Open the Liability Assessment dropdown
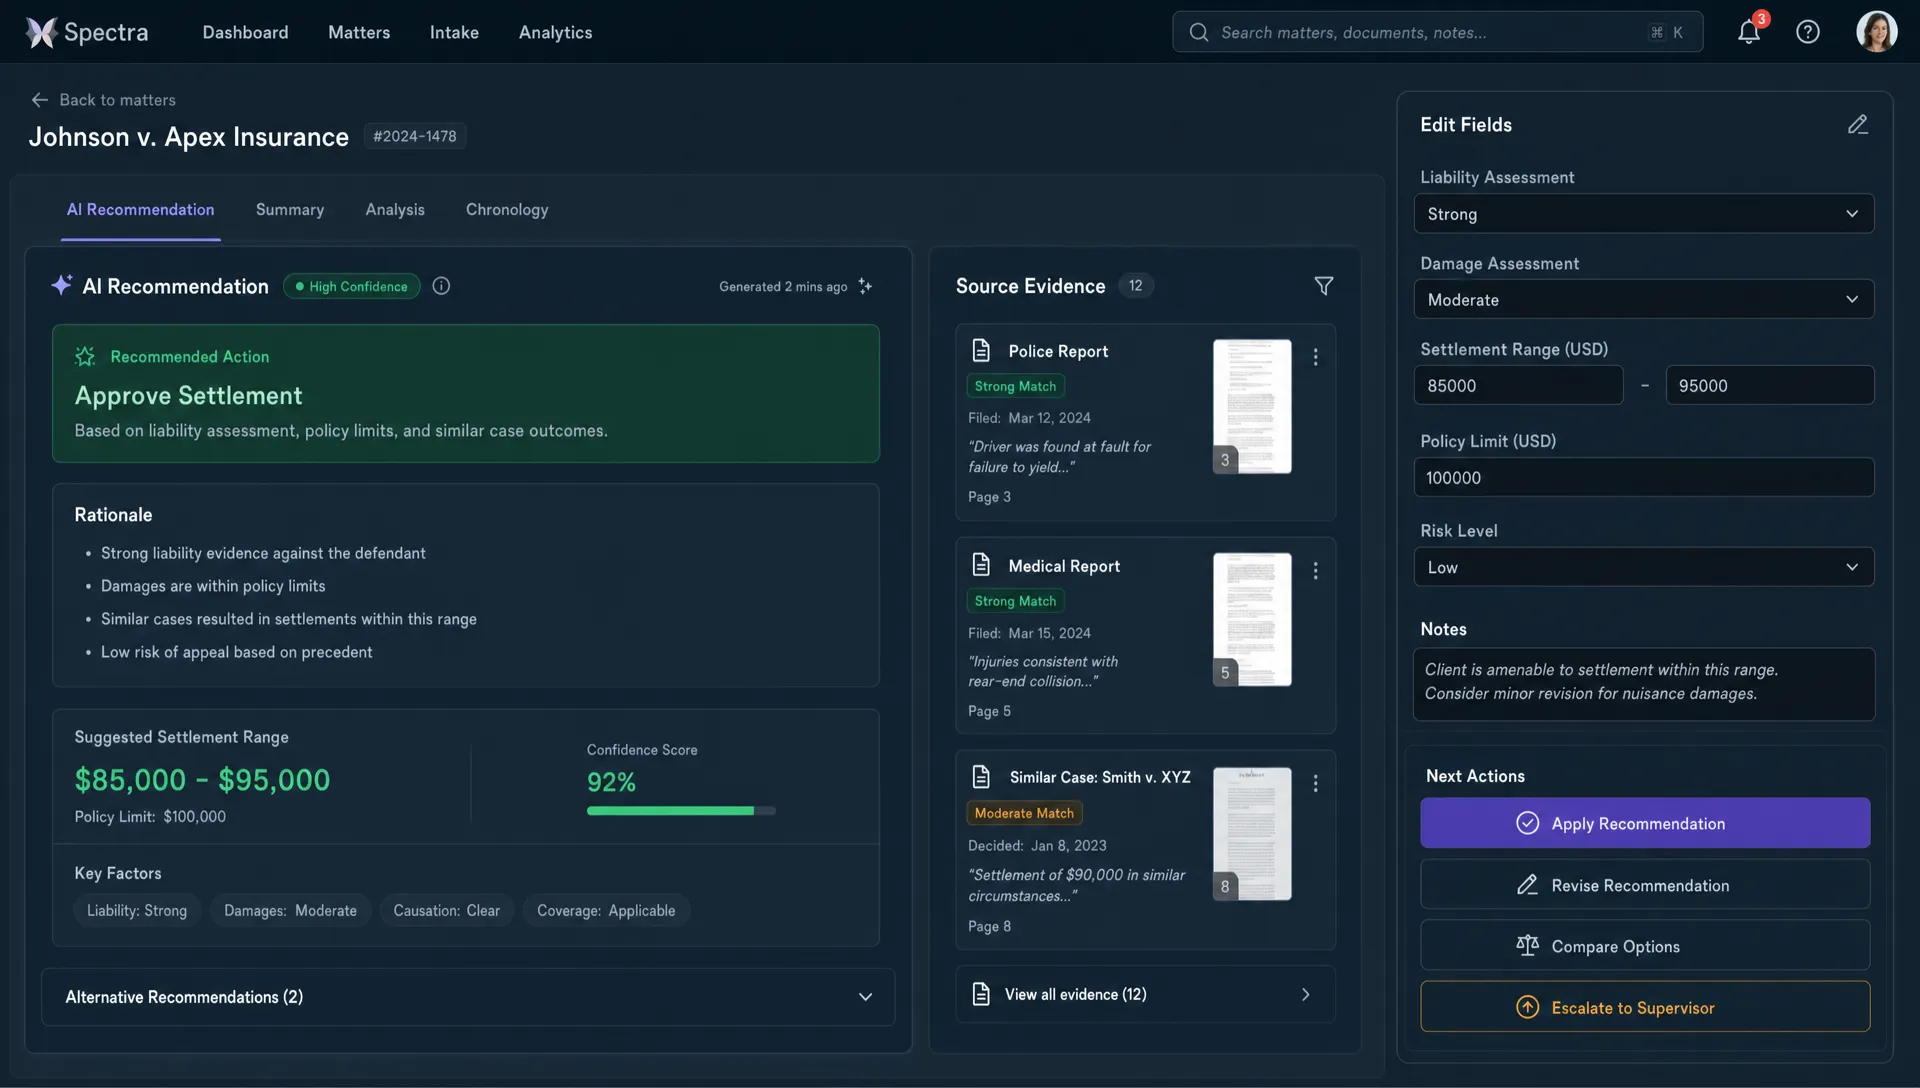 click(x=1644, y=214)
